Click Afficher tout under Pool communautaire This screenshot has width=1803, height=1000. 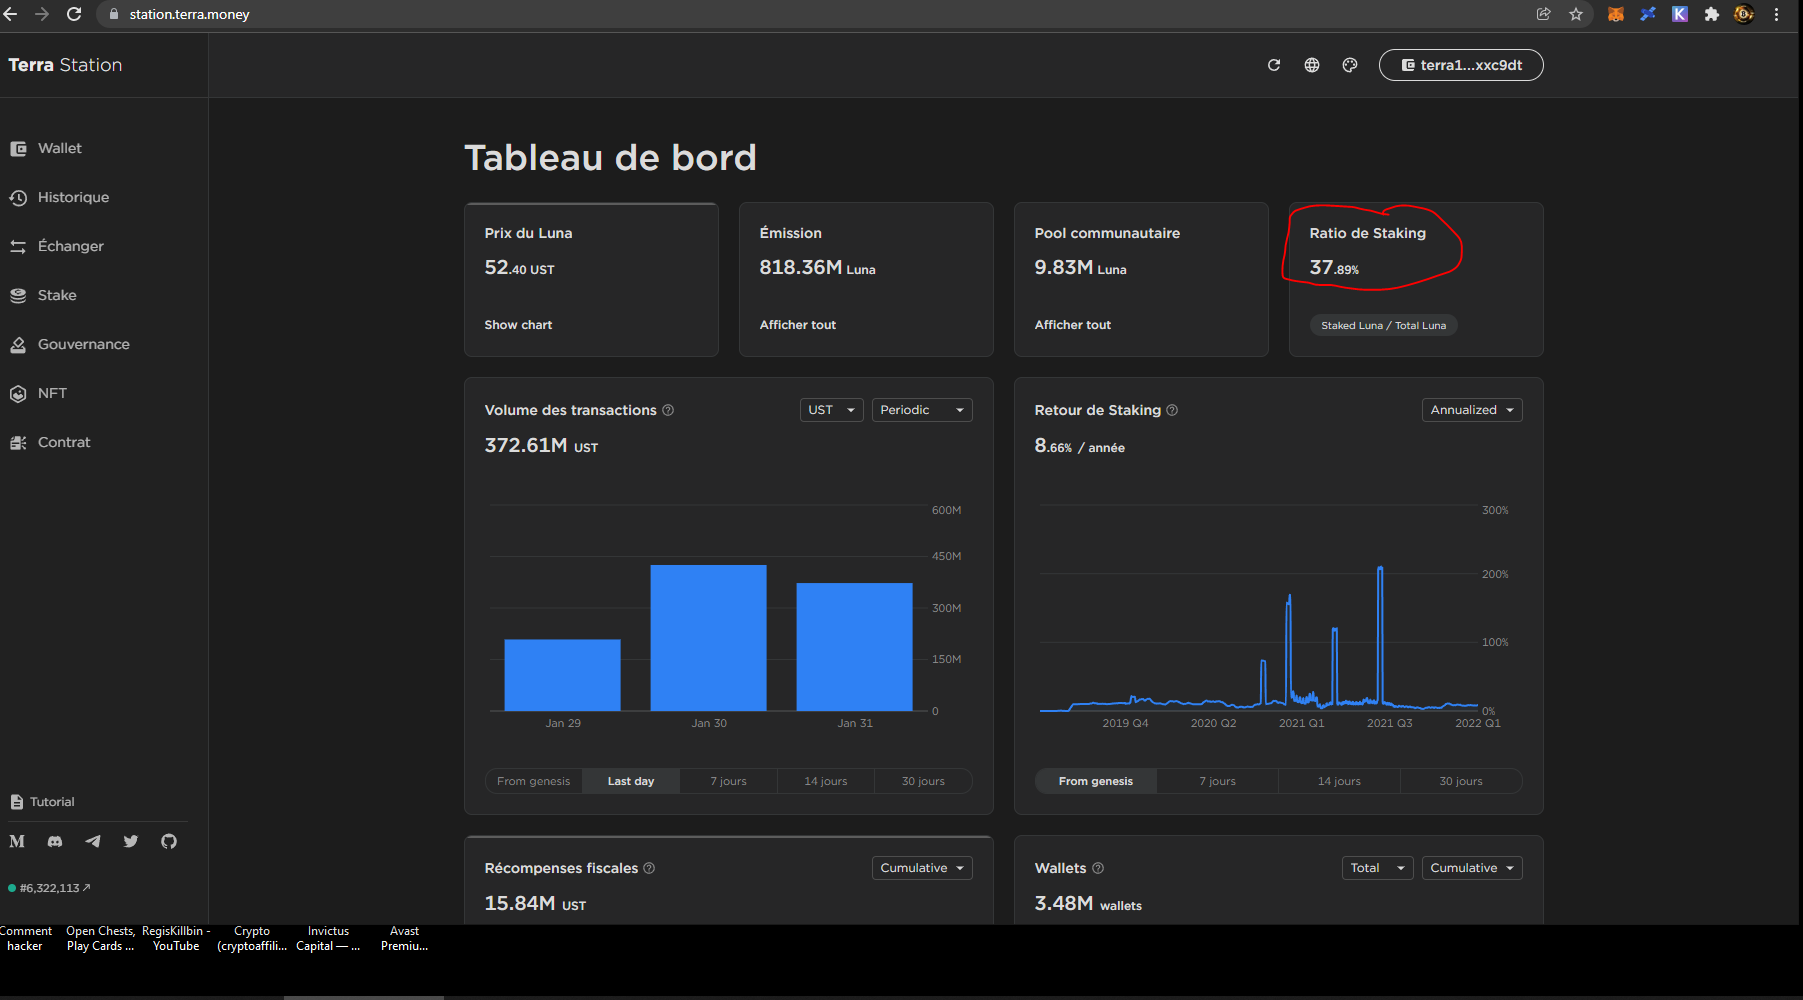point(1073,325)
